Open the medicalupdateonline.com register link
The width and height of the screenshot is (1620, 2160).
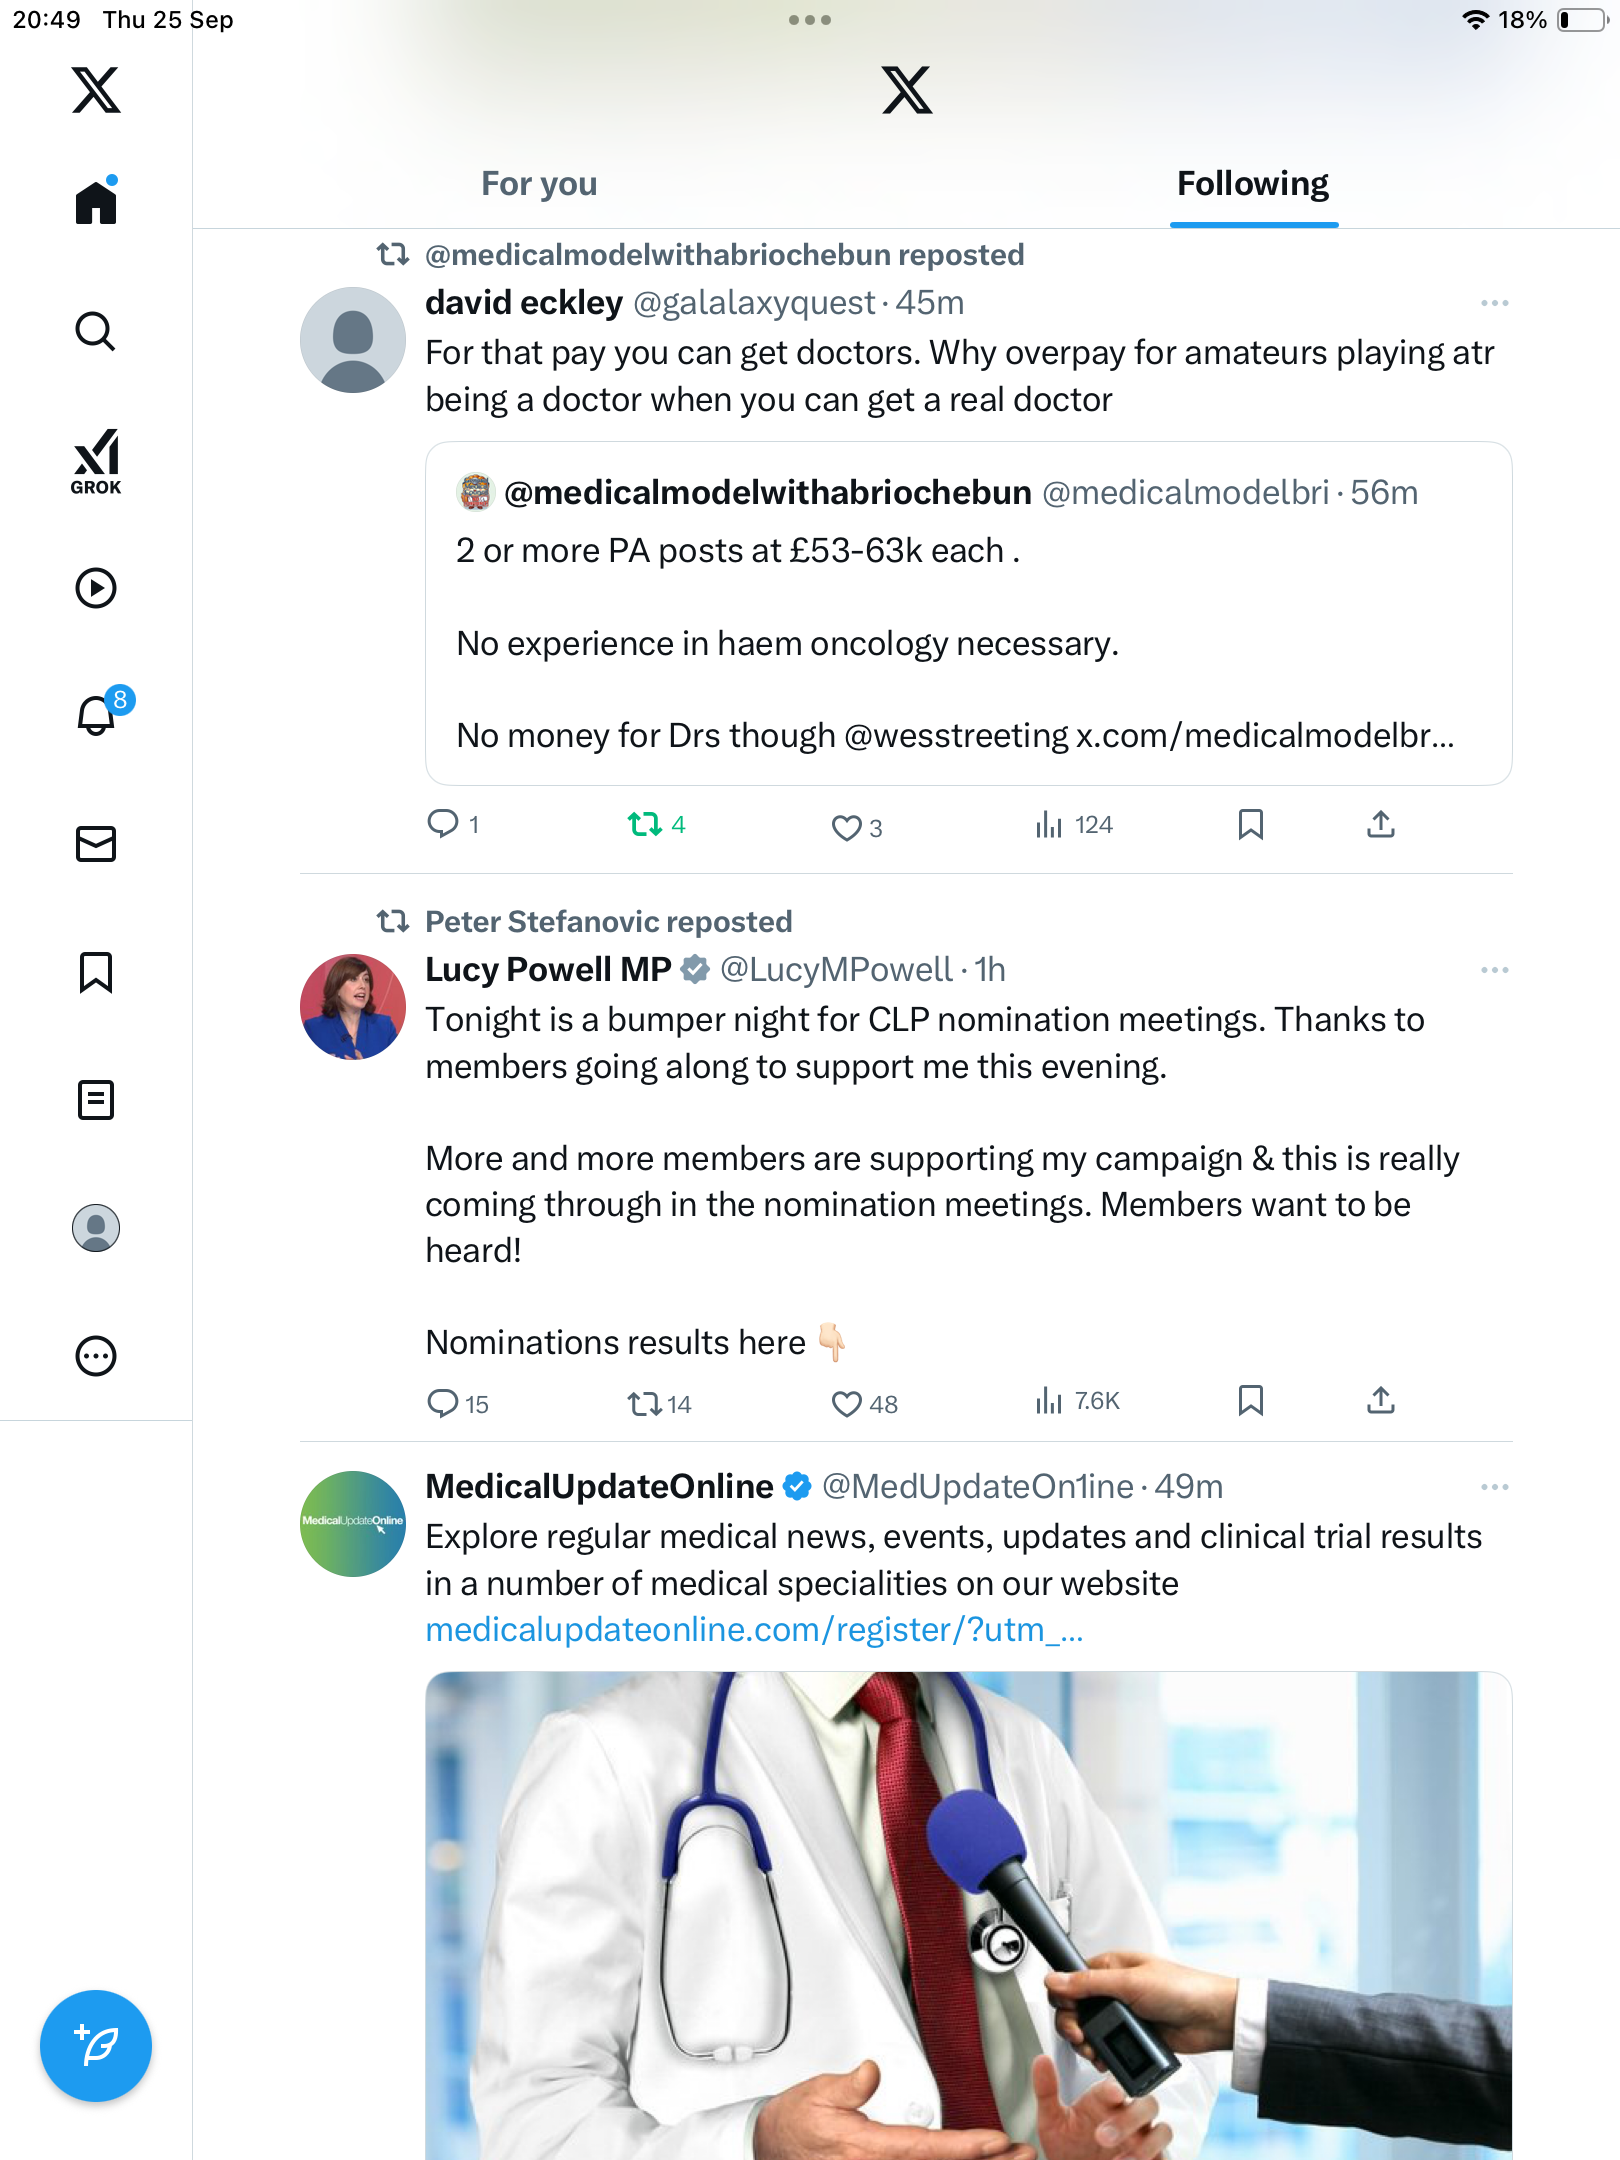754,1630
